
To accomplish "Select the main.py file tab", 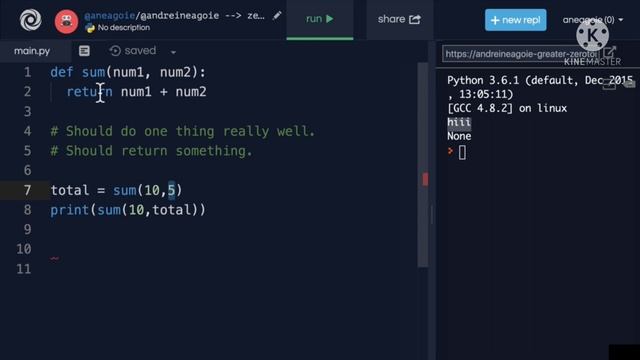I will [x=32, y=51].
